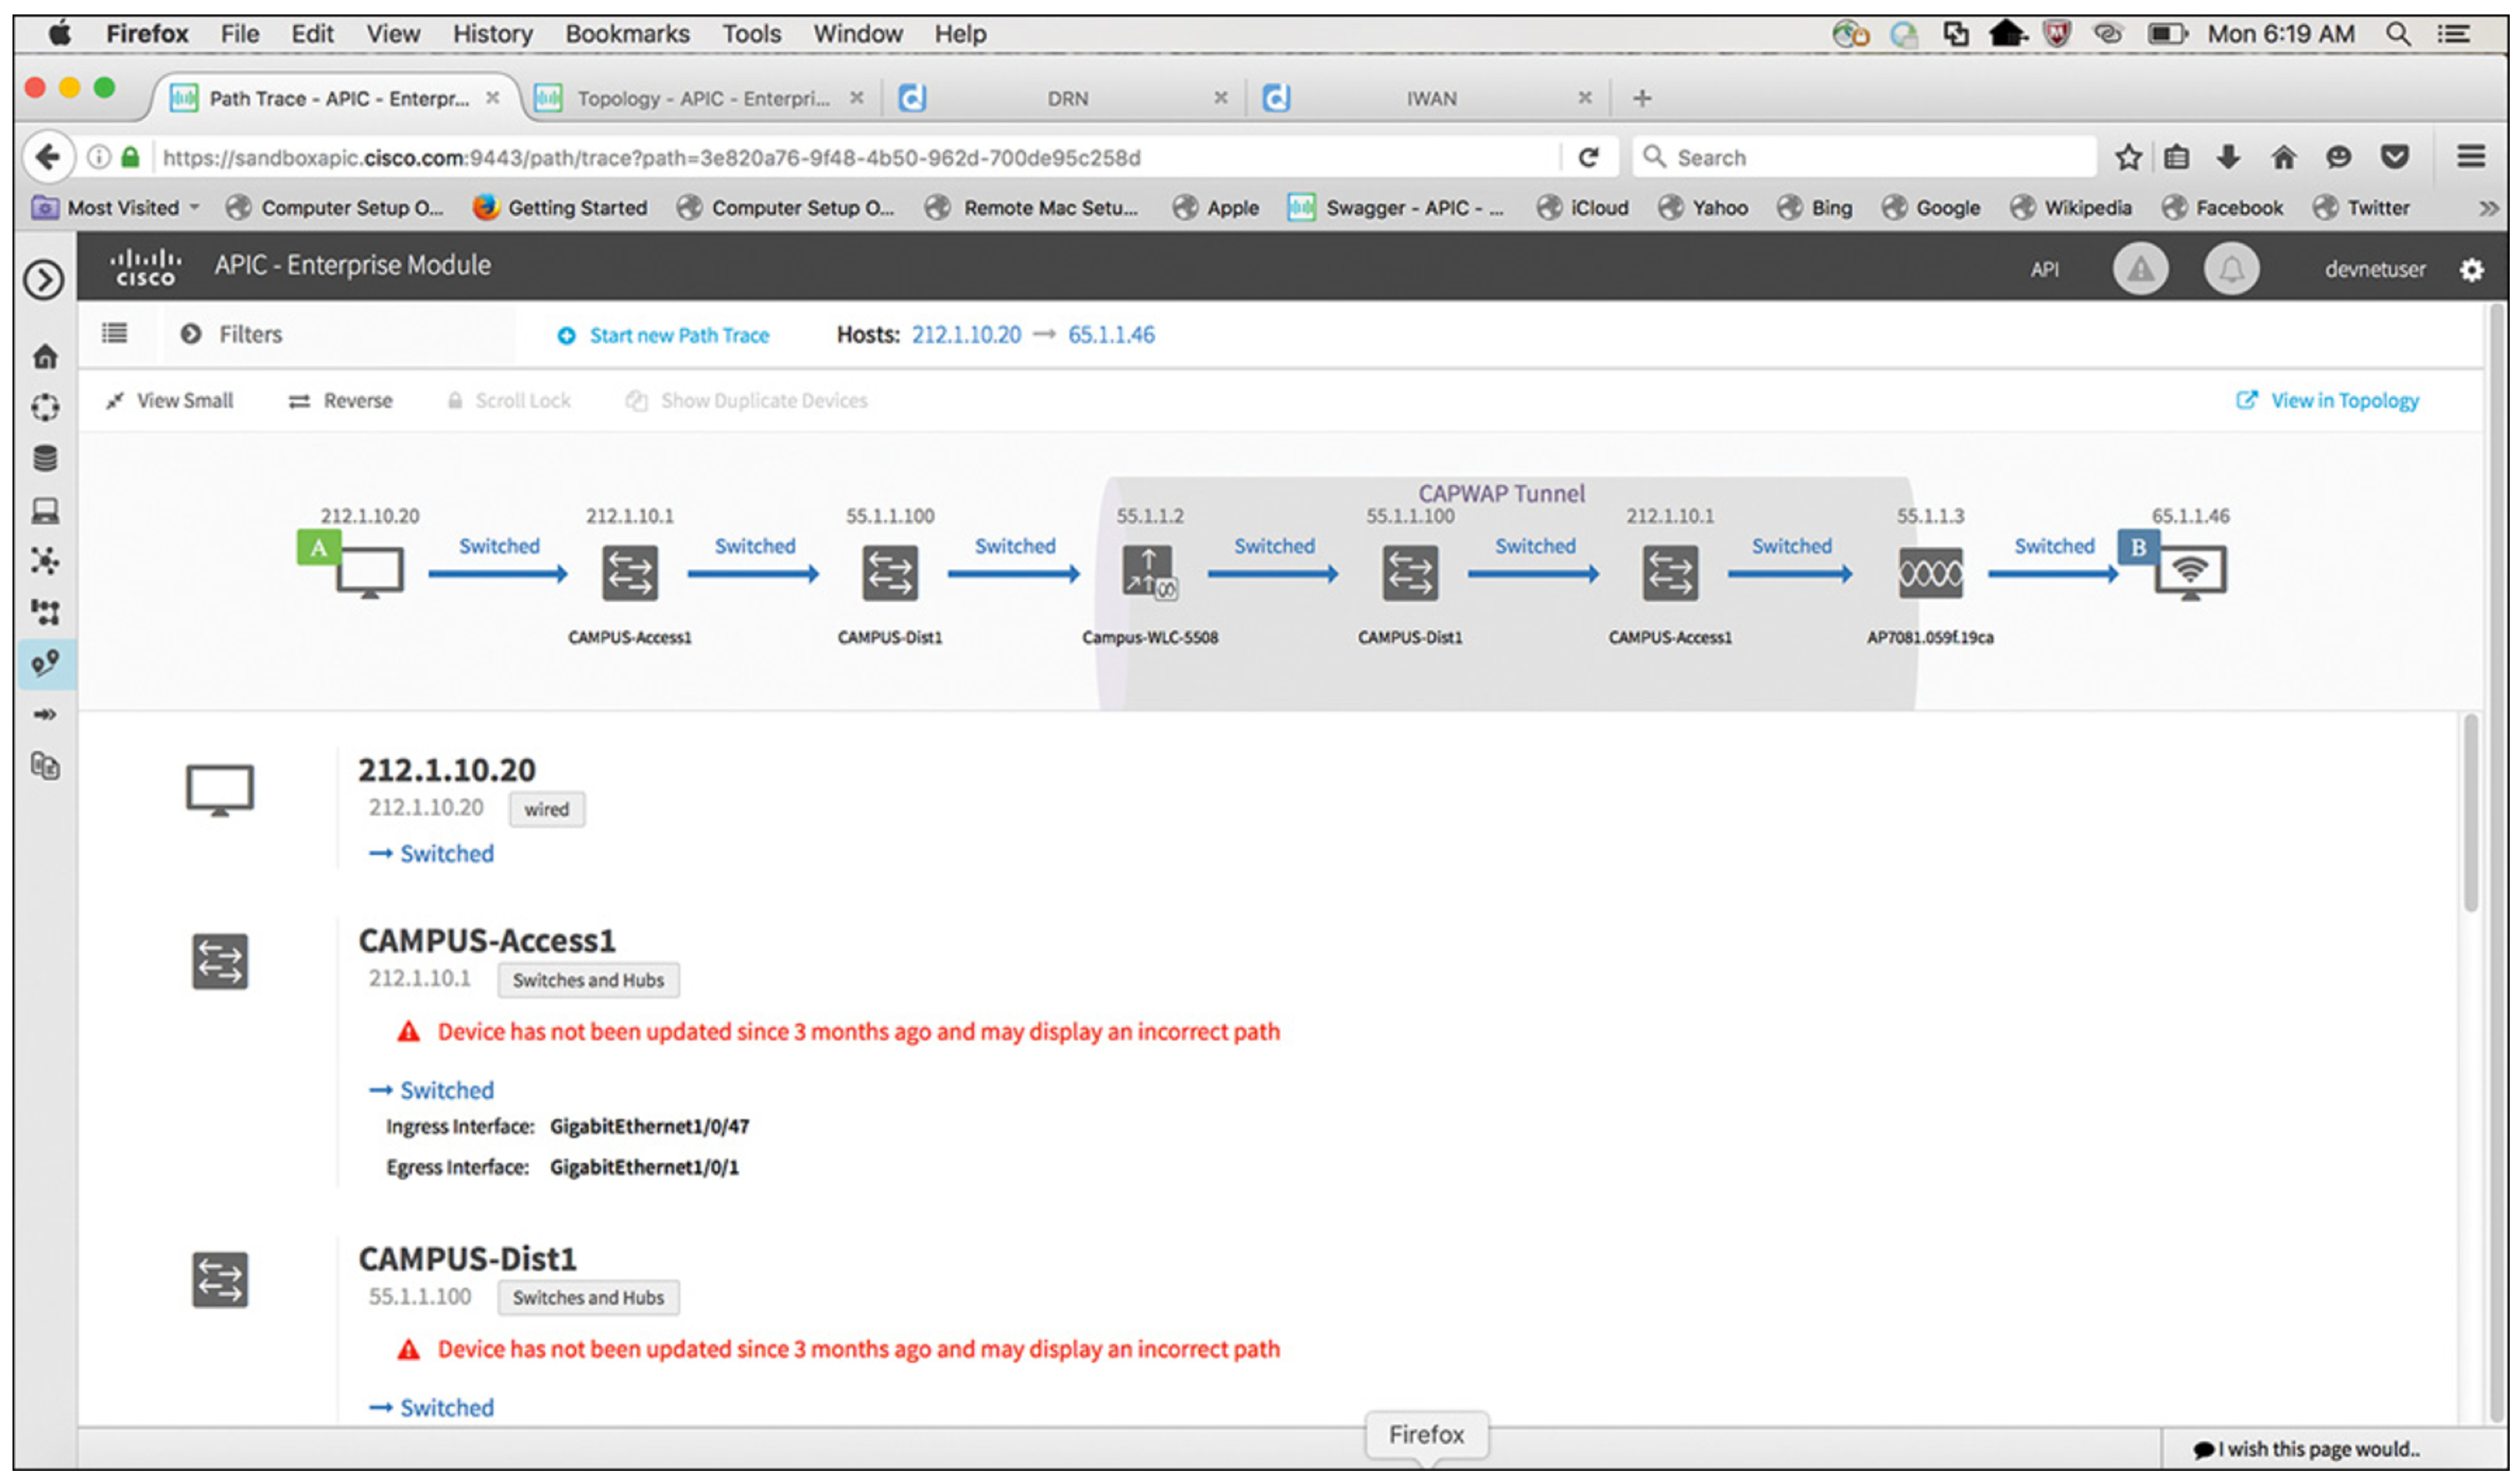
Task: Select the Path Trace pin icon in sidebar
Action: click(x=45, y=663)
